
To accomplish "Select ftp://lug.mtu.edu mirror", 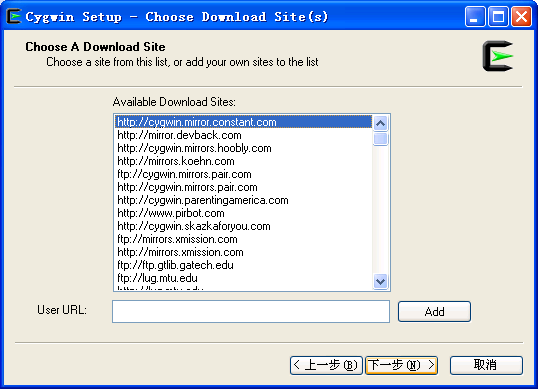I will coord(244,278).
